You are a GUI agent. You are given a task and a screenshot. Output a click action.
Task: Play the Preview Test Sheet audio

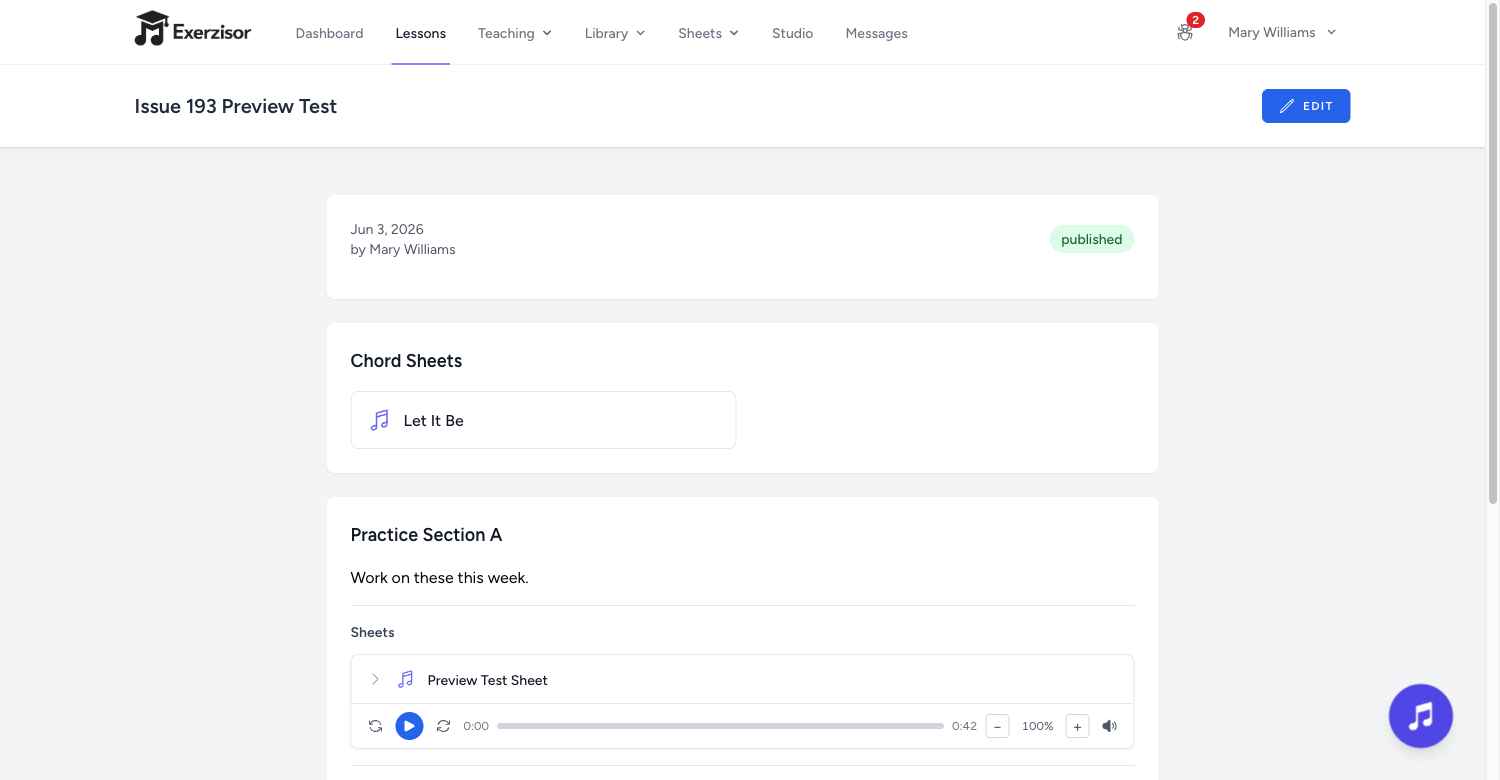[x=409, y=726]
